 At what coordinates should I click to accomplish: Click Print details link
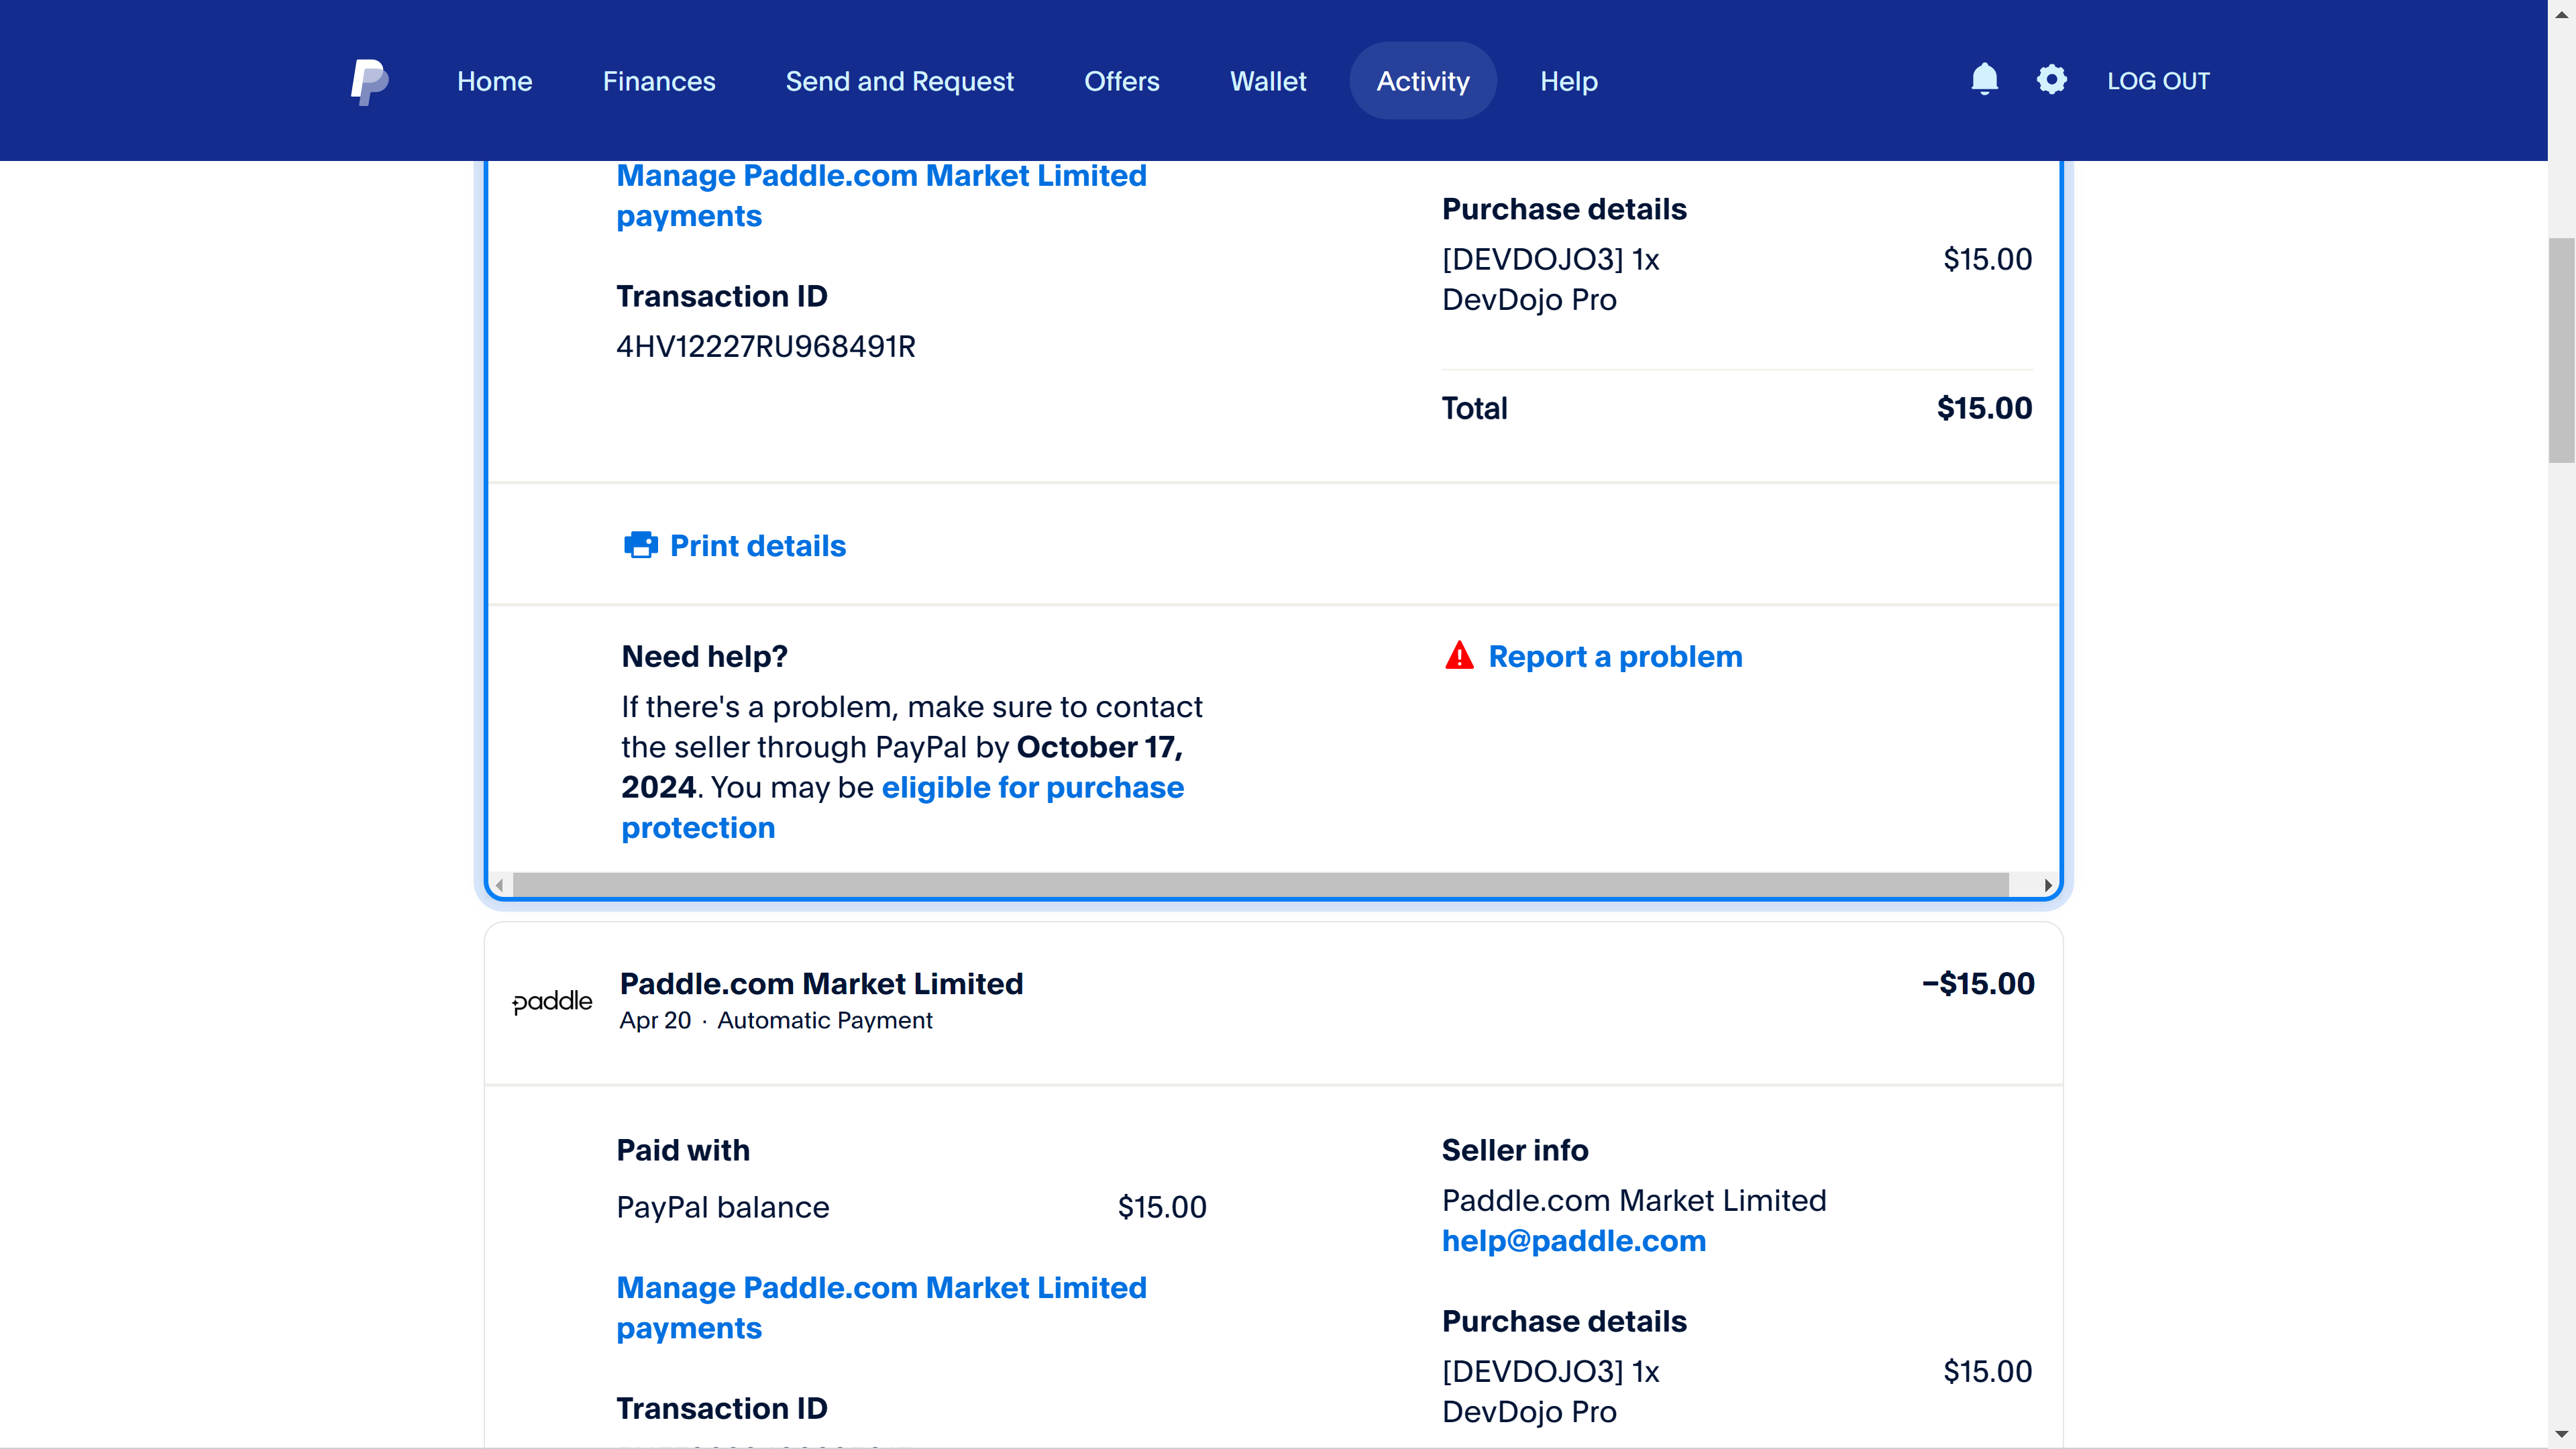click(x=757, y=545)
